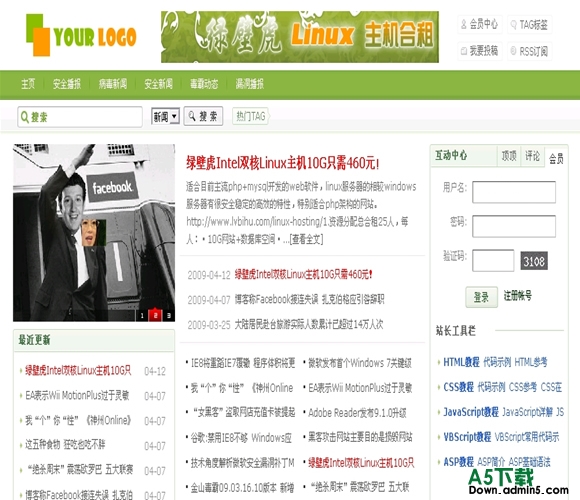580x500 pixels.
Task: Open 病毒新闻 navigation item
Action: point(113,84)
